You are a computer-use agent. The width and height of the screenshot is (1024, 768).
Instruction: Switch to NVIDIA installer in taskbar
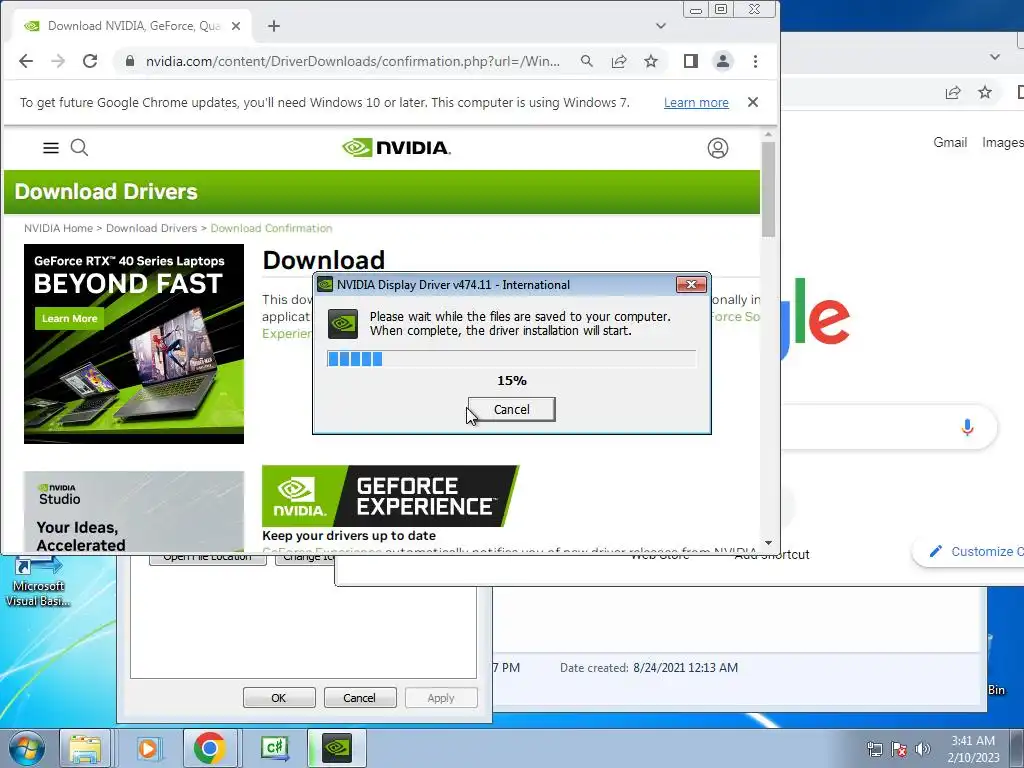click(x=337, y=748)
